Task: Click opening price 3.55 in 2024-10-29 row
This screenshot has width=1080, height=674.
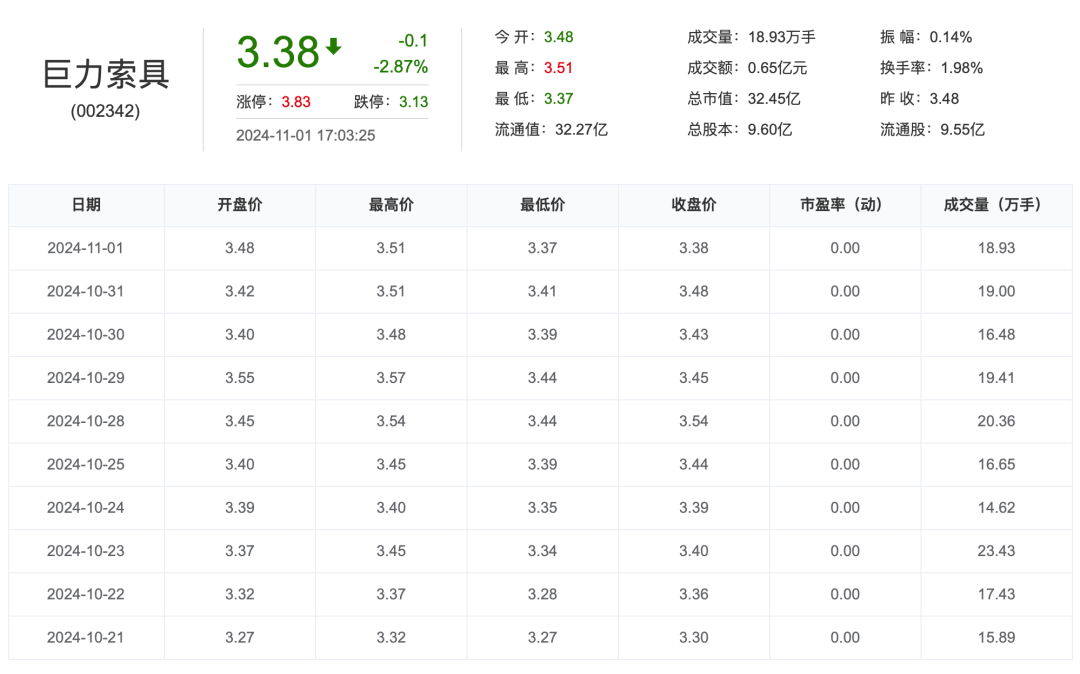Action: (240, 378)
